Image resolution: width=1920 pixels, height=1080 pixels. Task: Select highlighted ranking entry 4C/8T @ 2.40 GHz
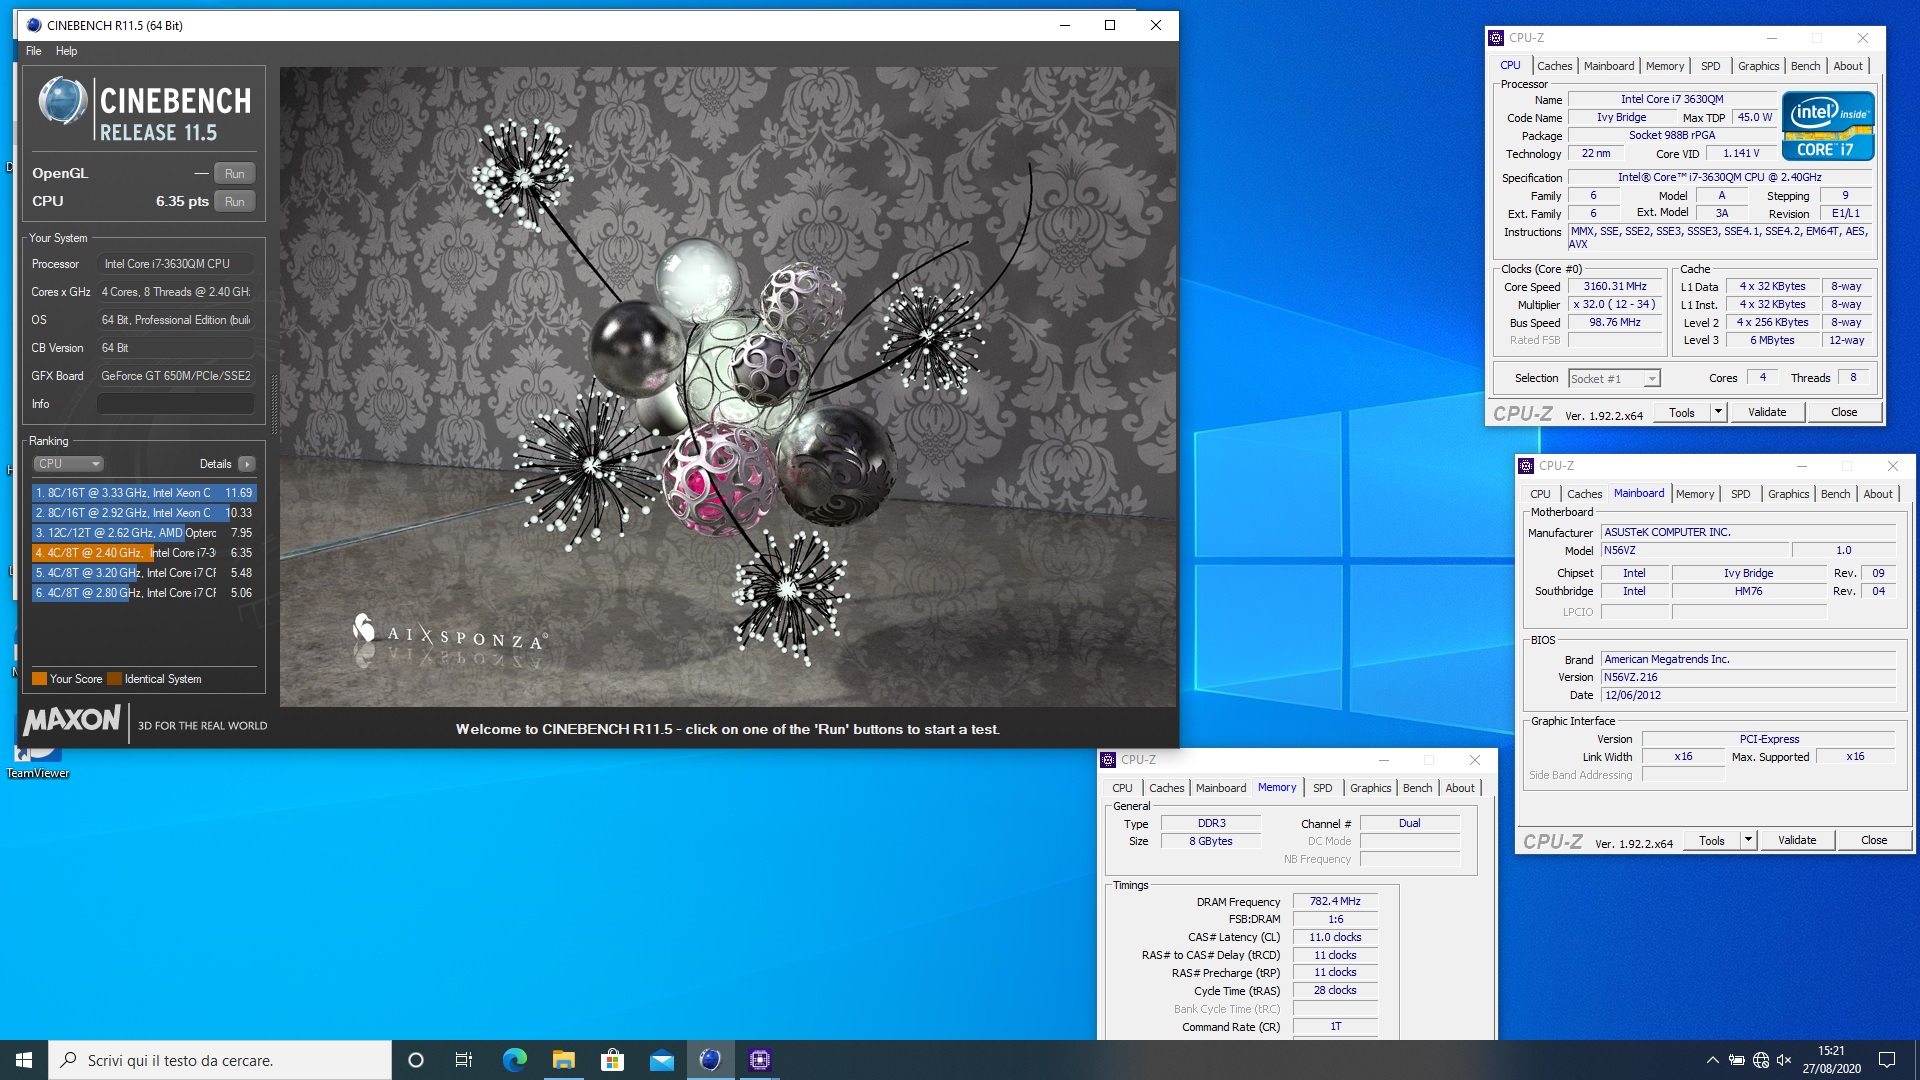(144, 553)
